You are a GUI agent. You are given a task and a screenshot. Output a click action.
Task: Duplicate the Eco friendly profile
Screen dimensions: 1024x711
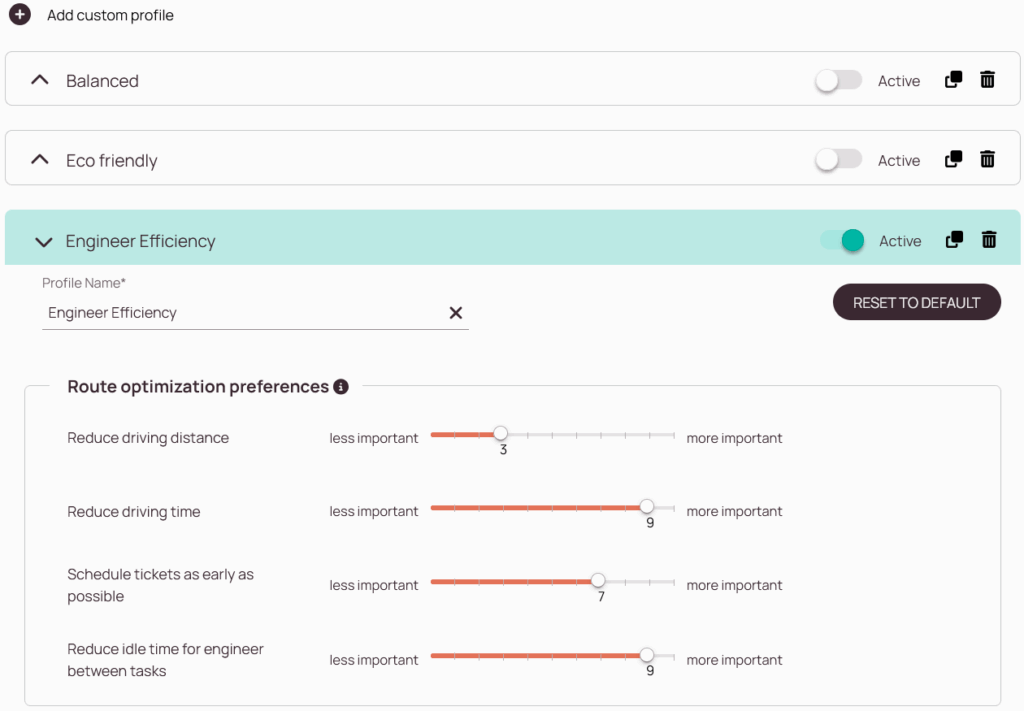(953, 159)
